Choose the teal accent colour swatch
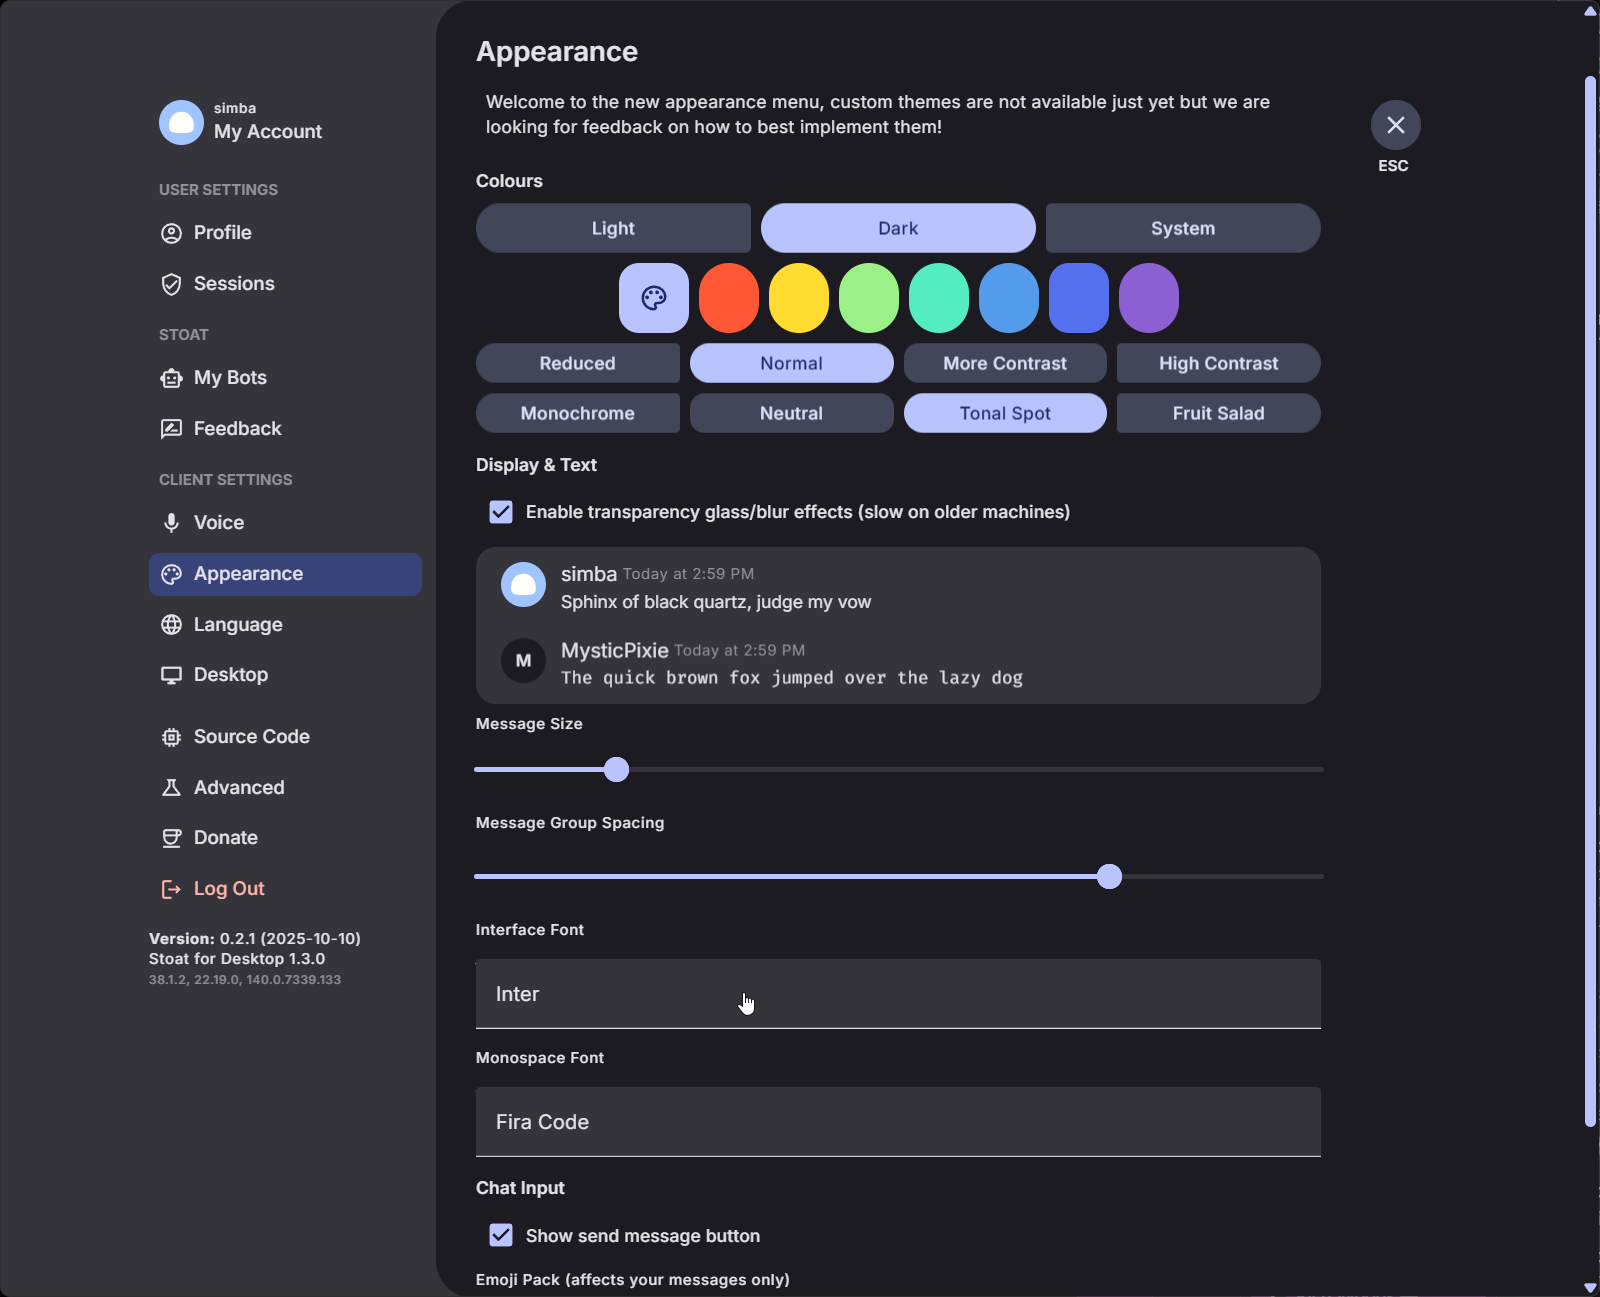This screenshot has width=1600, height=1297. click(939, 298)
